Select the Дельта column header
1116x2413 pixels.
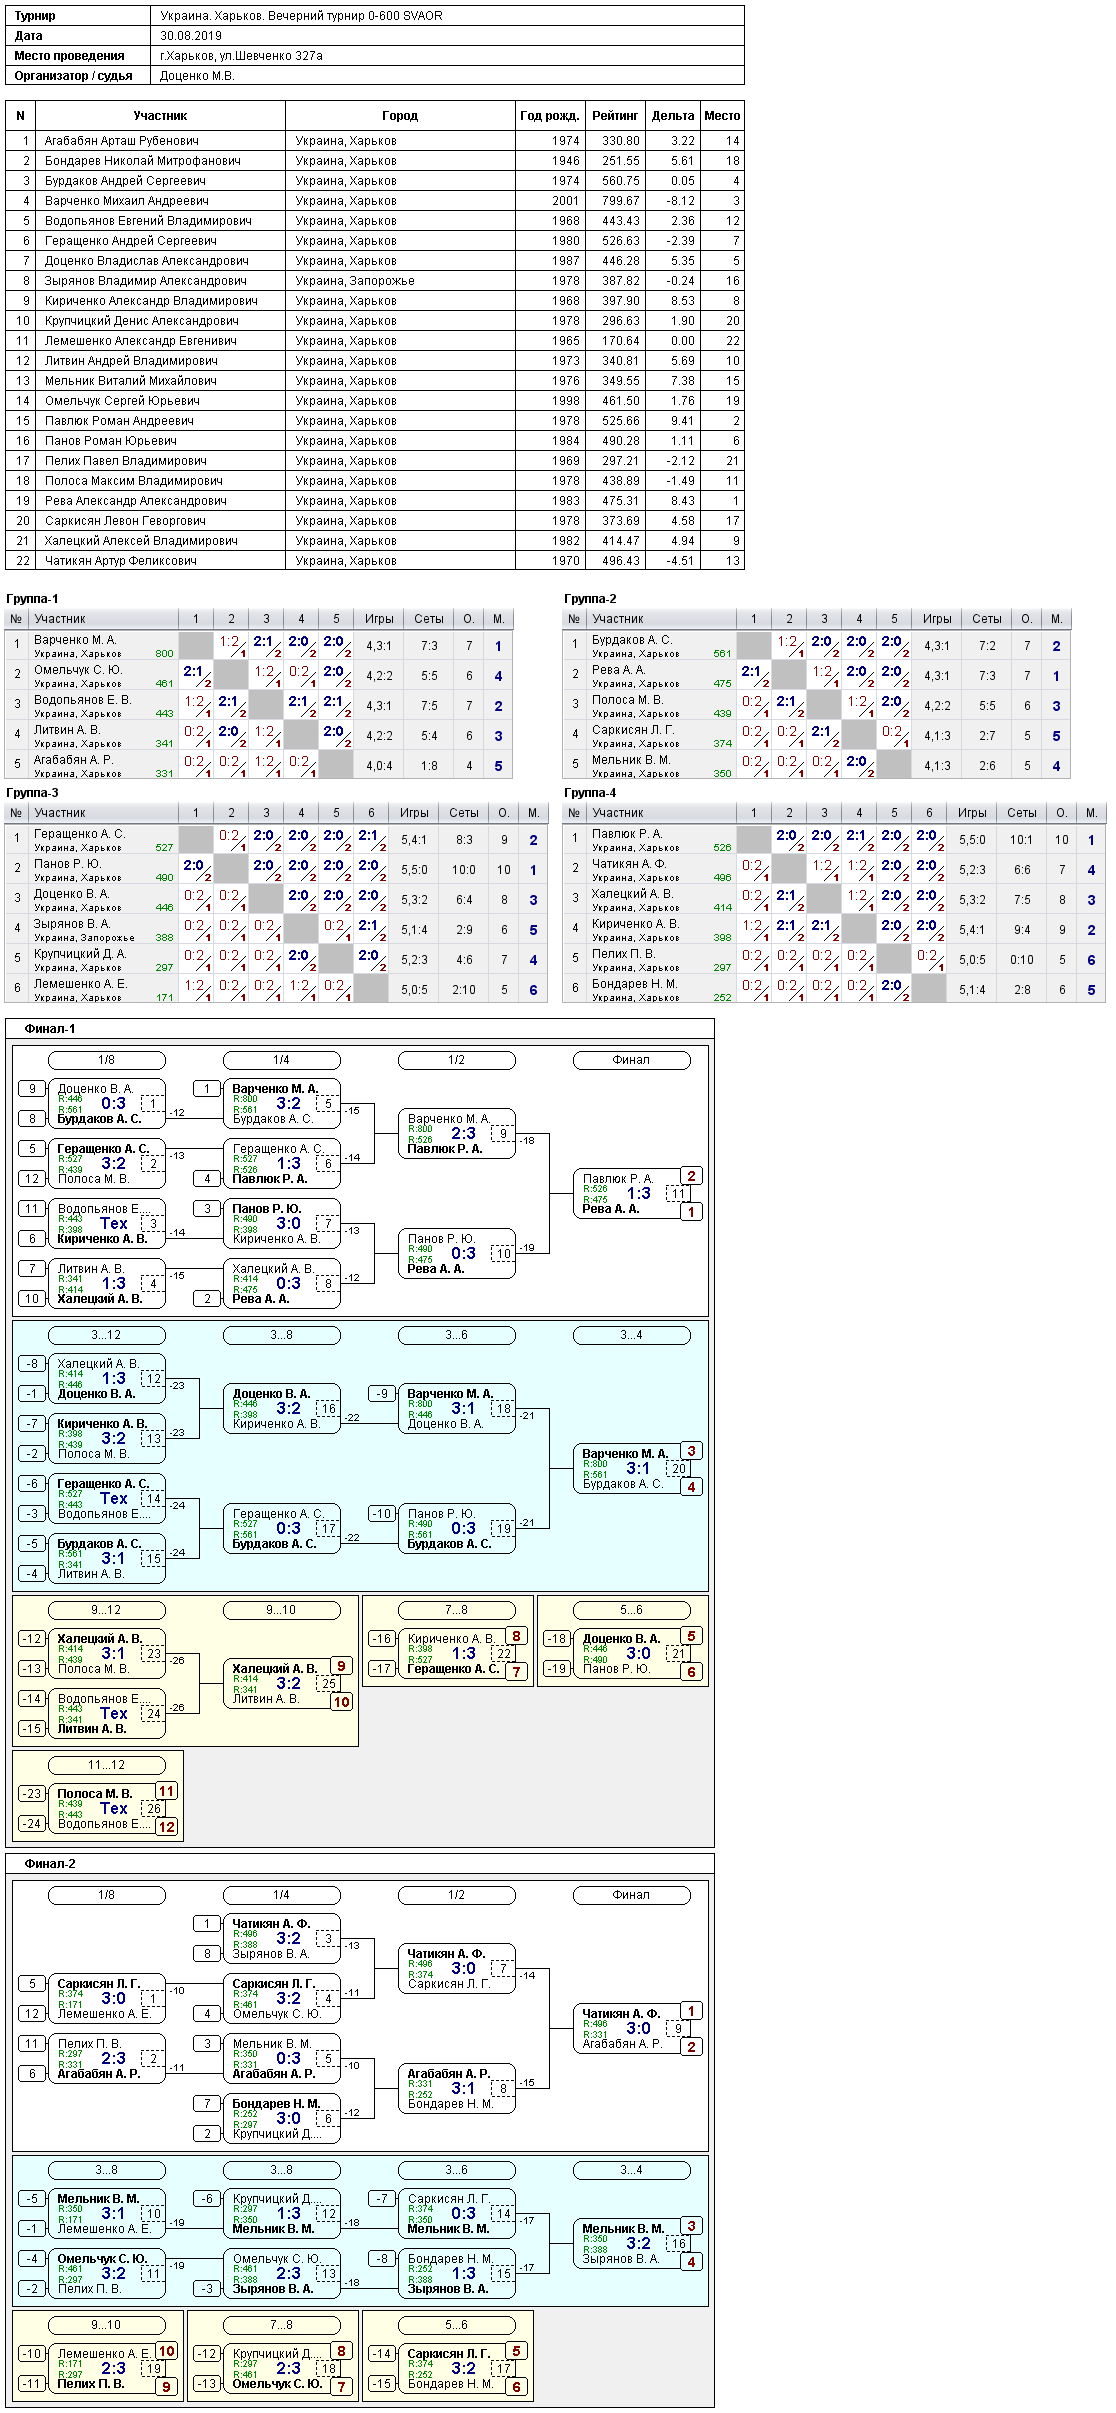point(672,116)
